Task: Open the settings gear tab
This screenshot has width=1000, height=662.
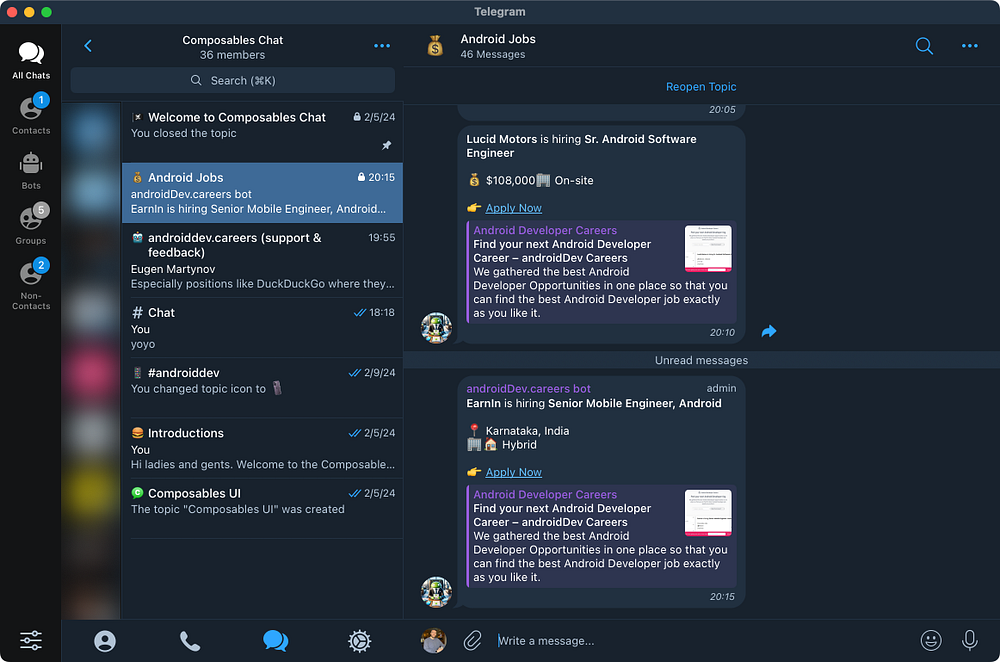Action: pos(360,641)
